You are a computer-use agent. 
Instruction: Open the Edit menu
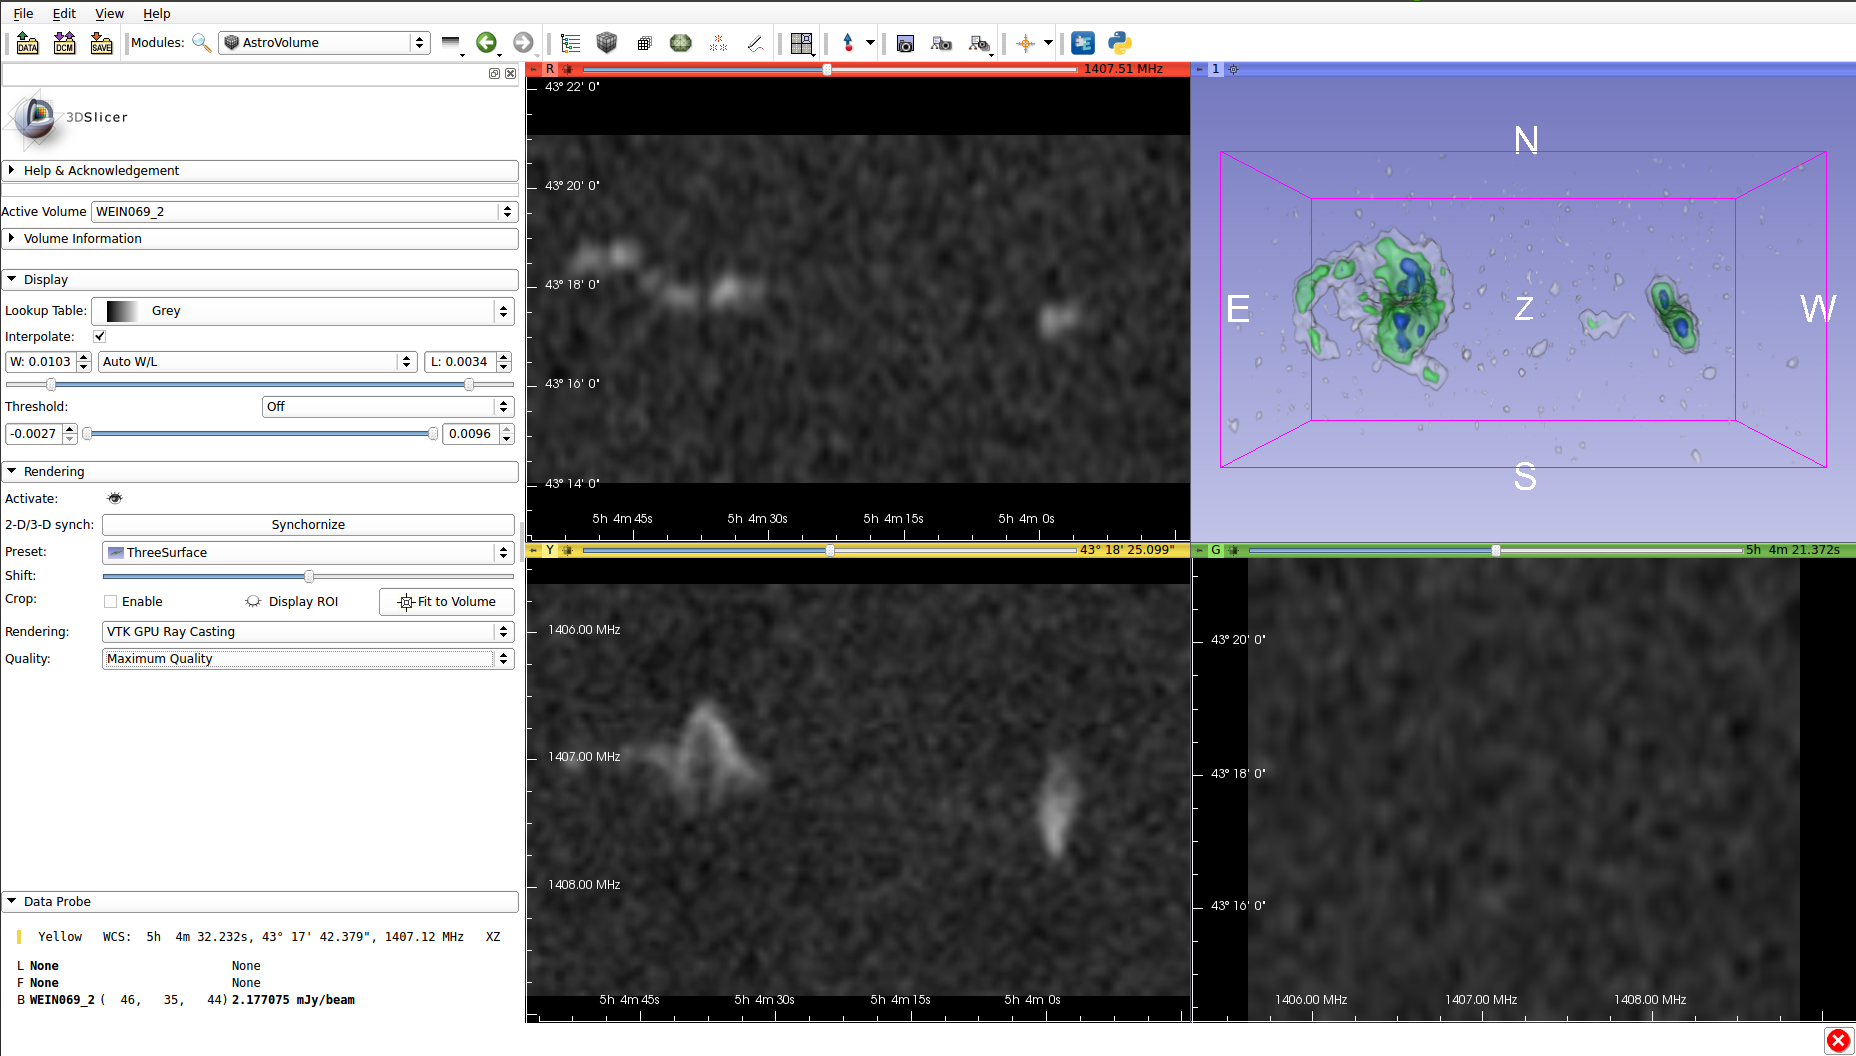click(64, 13)
